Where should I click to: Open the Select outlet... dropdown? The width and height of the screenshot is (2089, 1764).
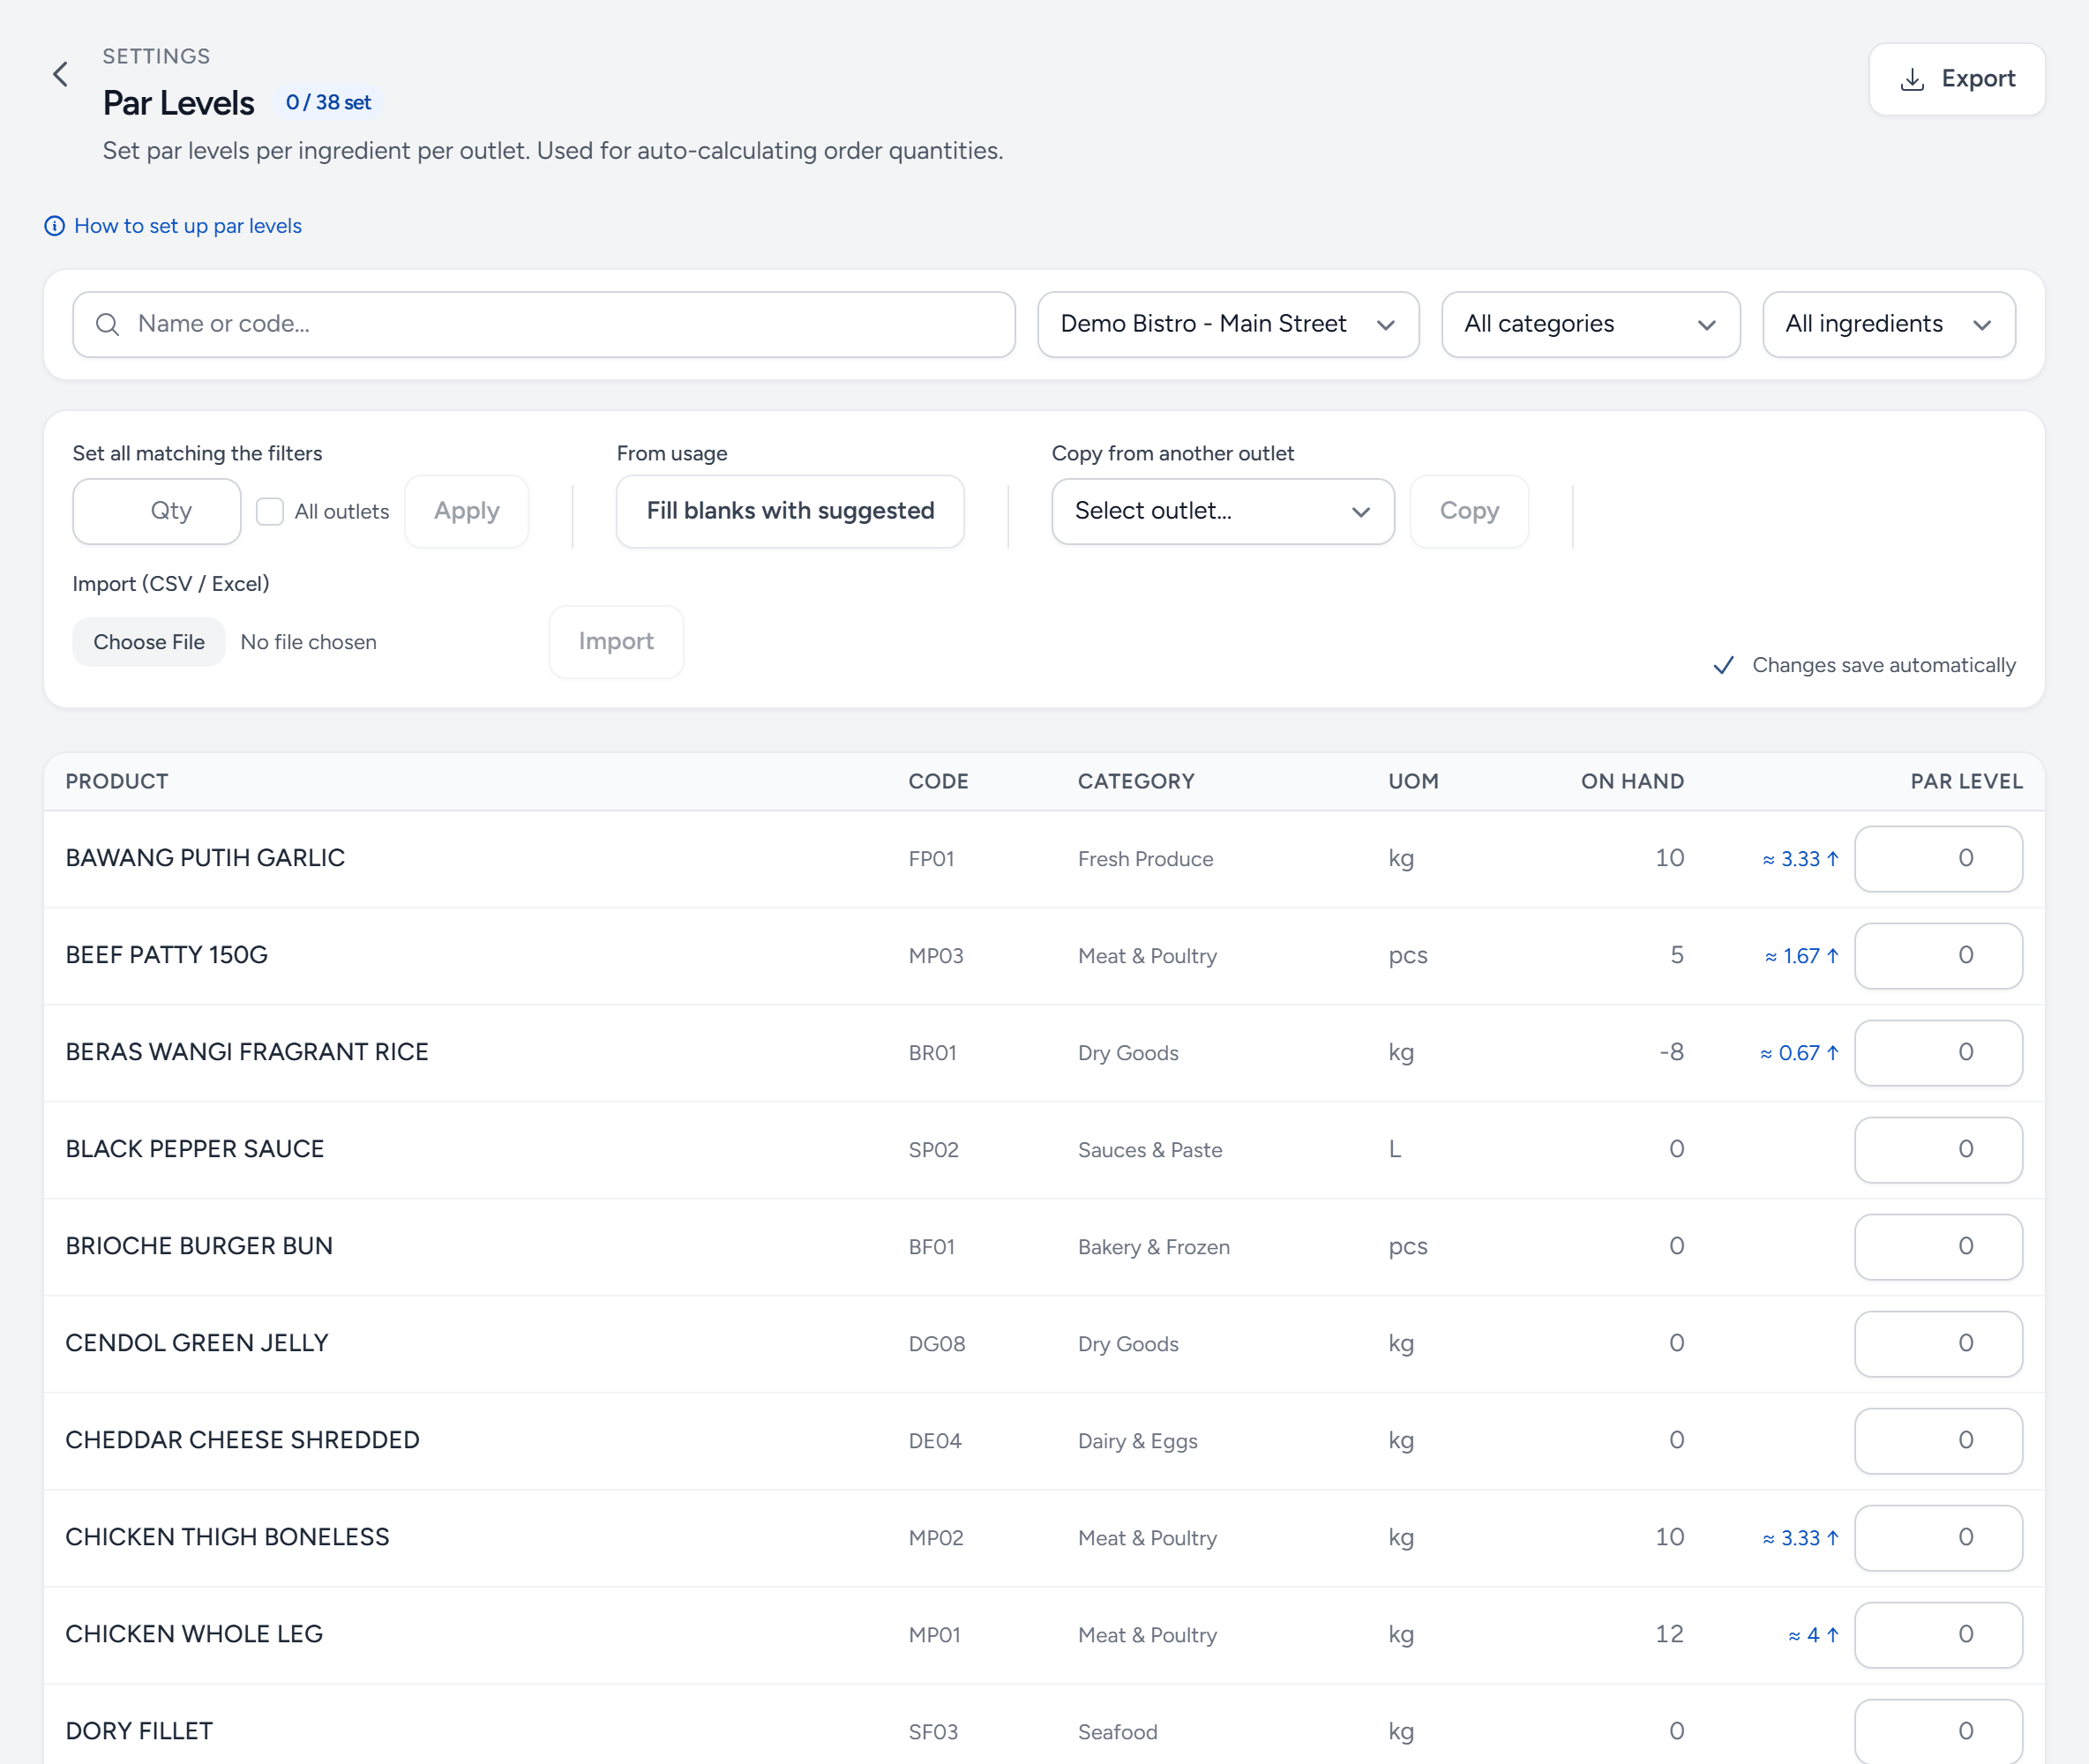tap(1222, 511)
